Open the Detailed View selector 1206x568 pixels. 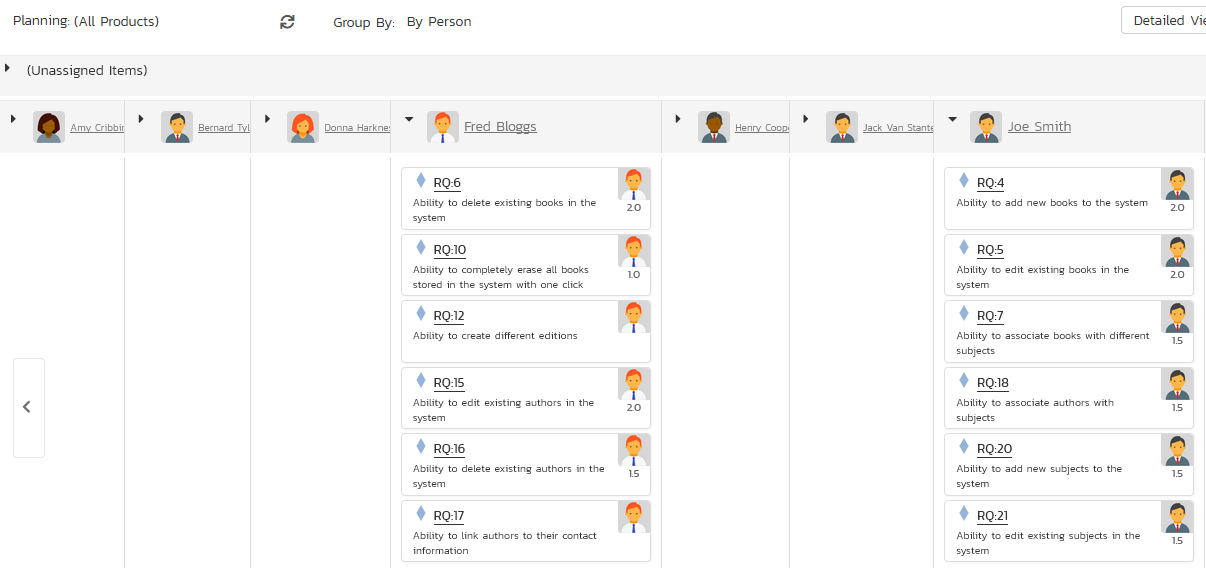tap(1164, 21)
